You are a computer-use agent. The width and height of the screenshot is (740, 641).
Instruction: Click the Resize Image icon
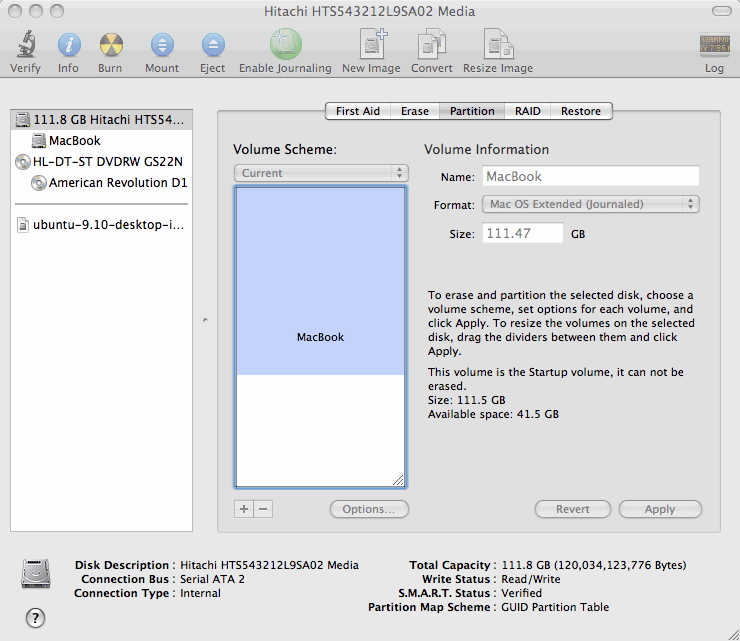point(498,44)
